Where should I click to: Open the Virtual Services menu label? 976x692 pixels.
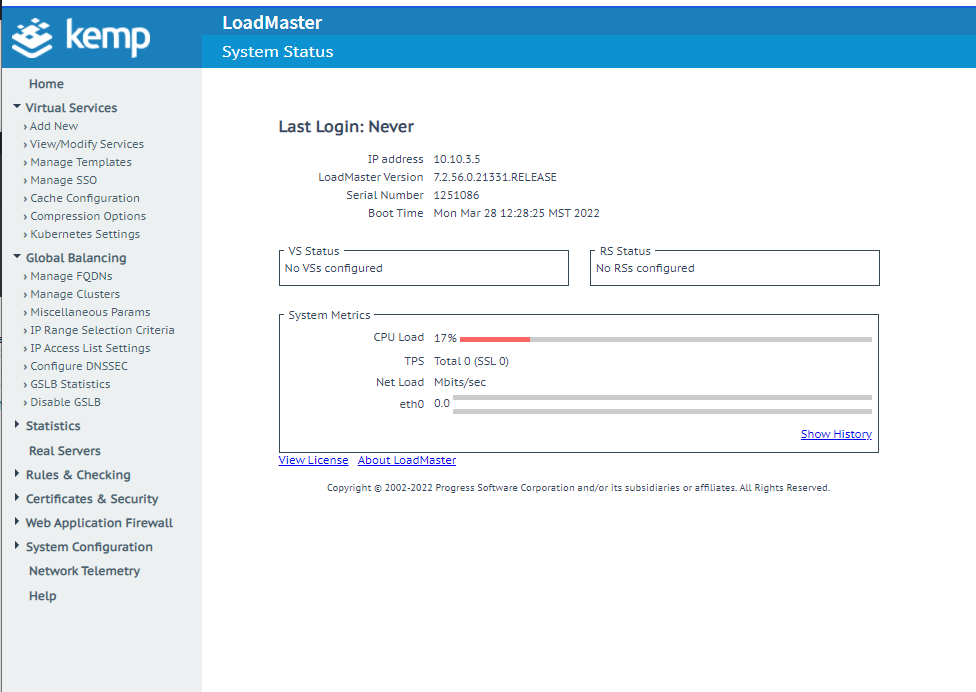(x=71, y=108)
